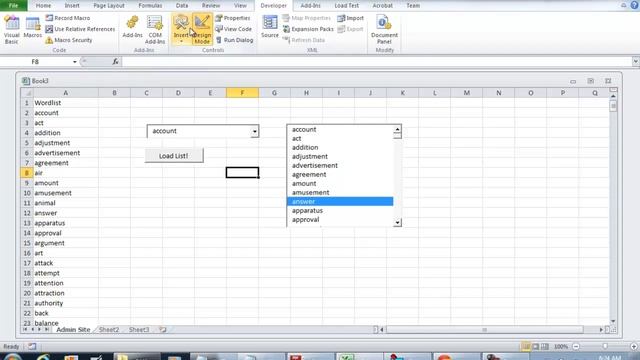
Task: Switch to the Insert ribbon tab
Action: 72,5
